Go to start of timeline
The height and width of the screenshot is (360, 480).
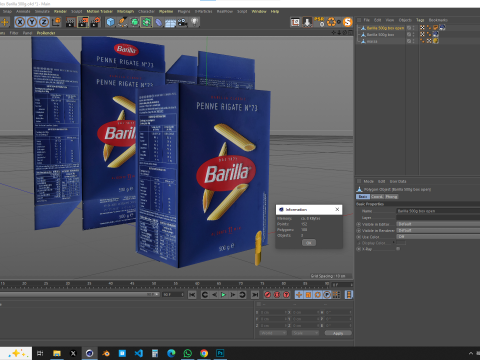[192, 295]
